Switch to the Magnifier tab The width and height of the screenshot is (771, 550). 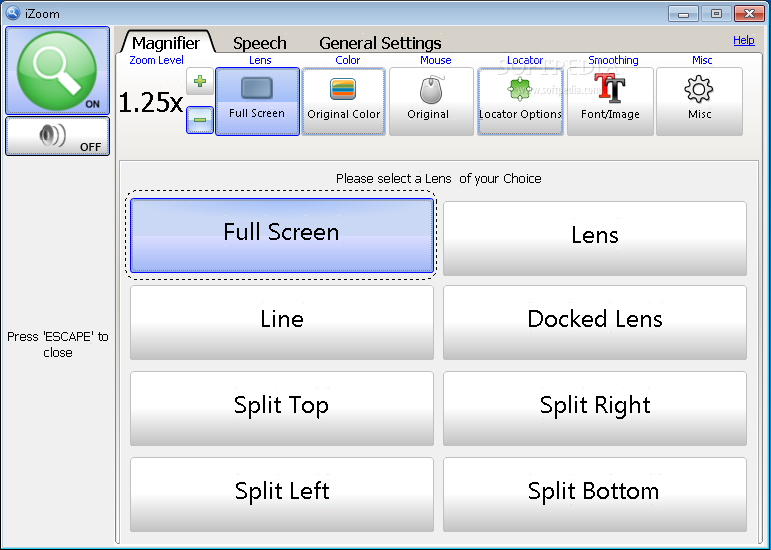[166, 43]
